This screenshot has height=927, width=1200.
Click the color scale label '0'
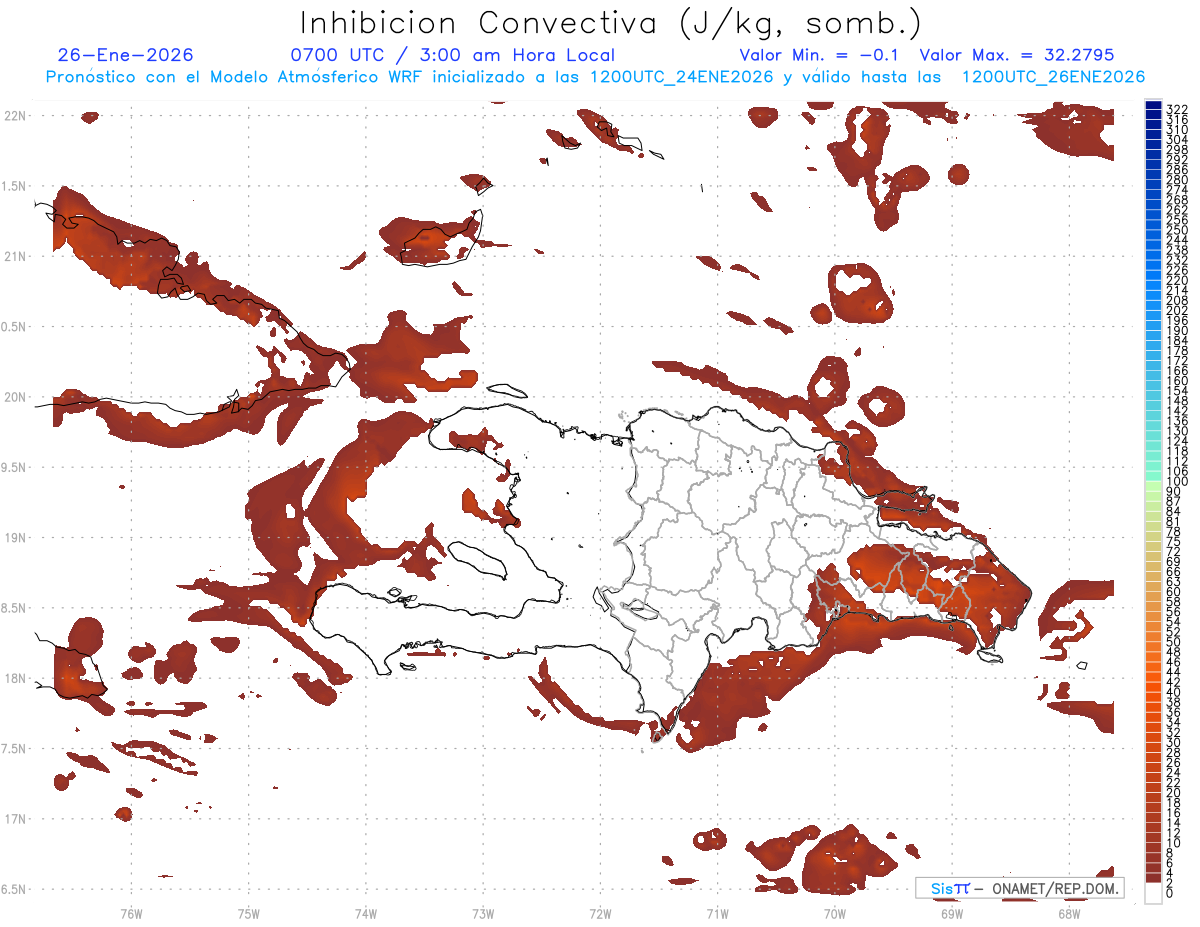[x=1170, y=892]
